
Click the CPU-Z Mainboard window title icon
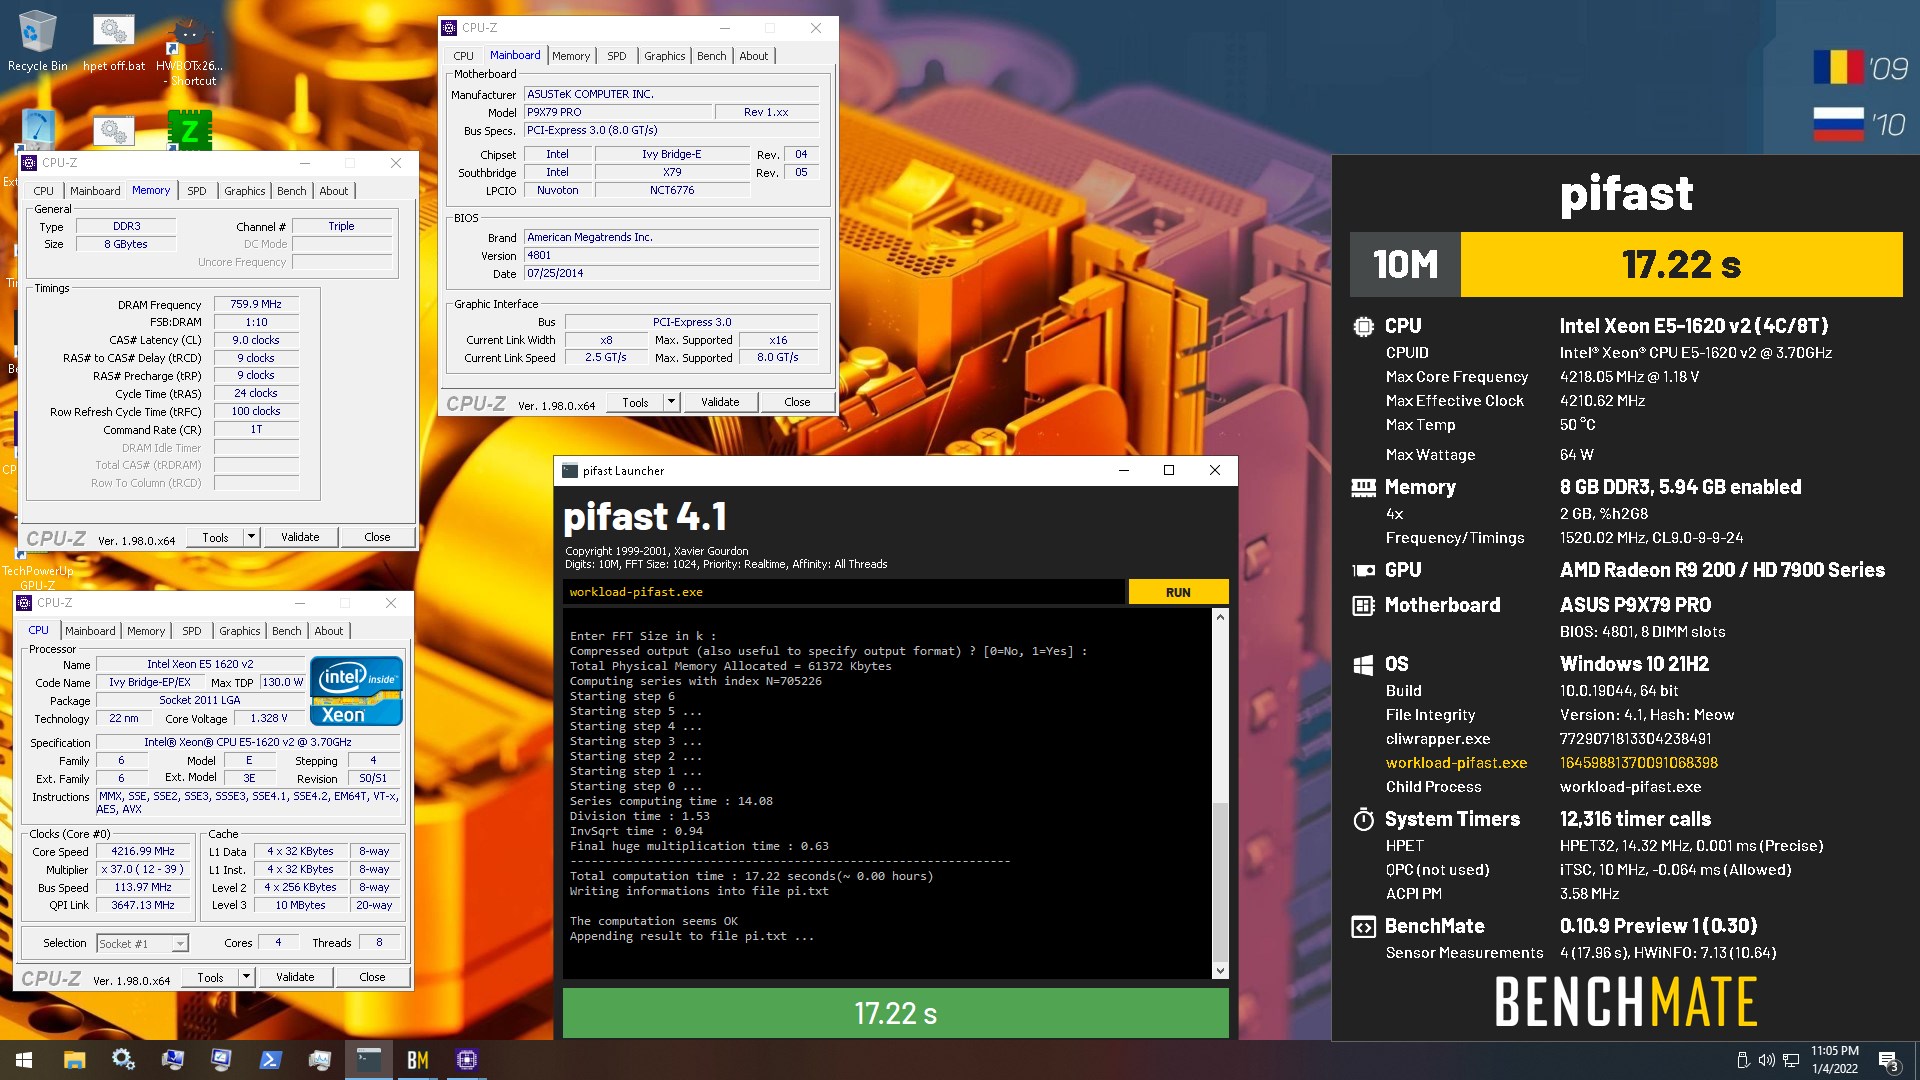(x=450, y=28)
